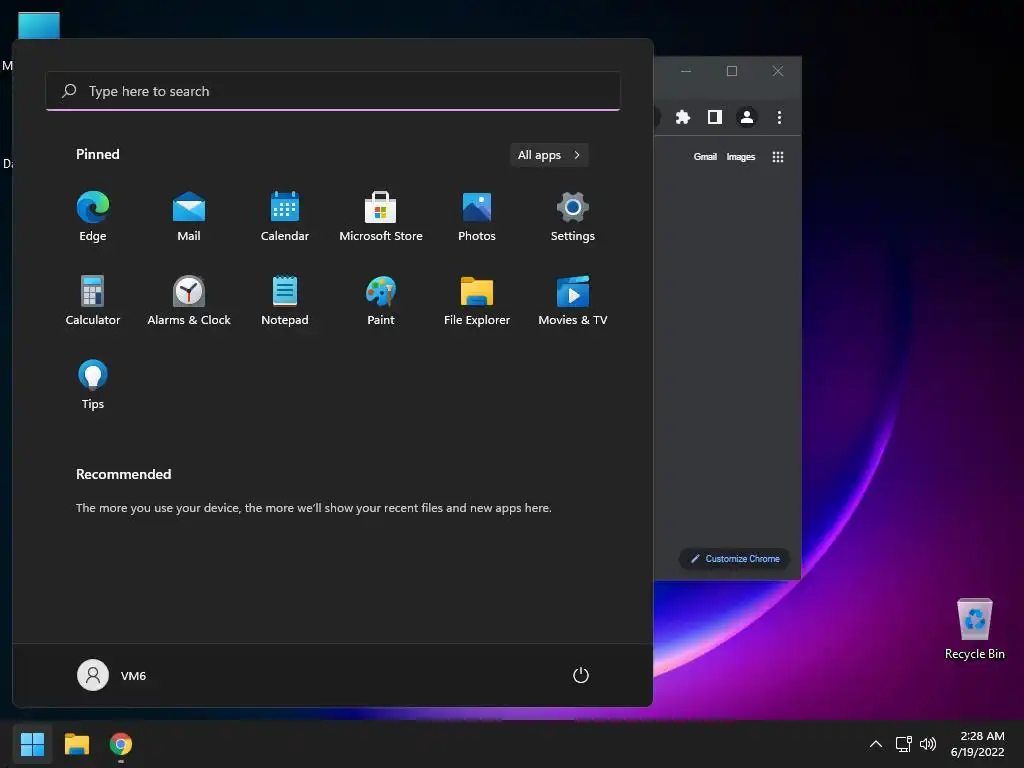Open the Tips app

[93, 385]
